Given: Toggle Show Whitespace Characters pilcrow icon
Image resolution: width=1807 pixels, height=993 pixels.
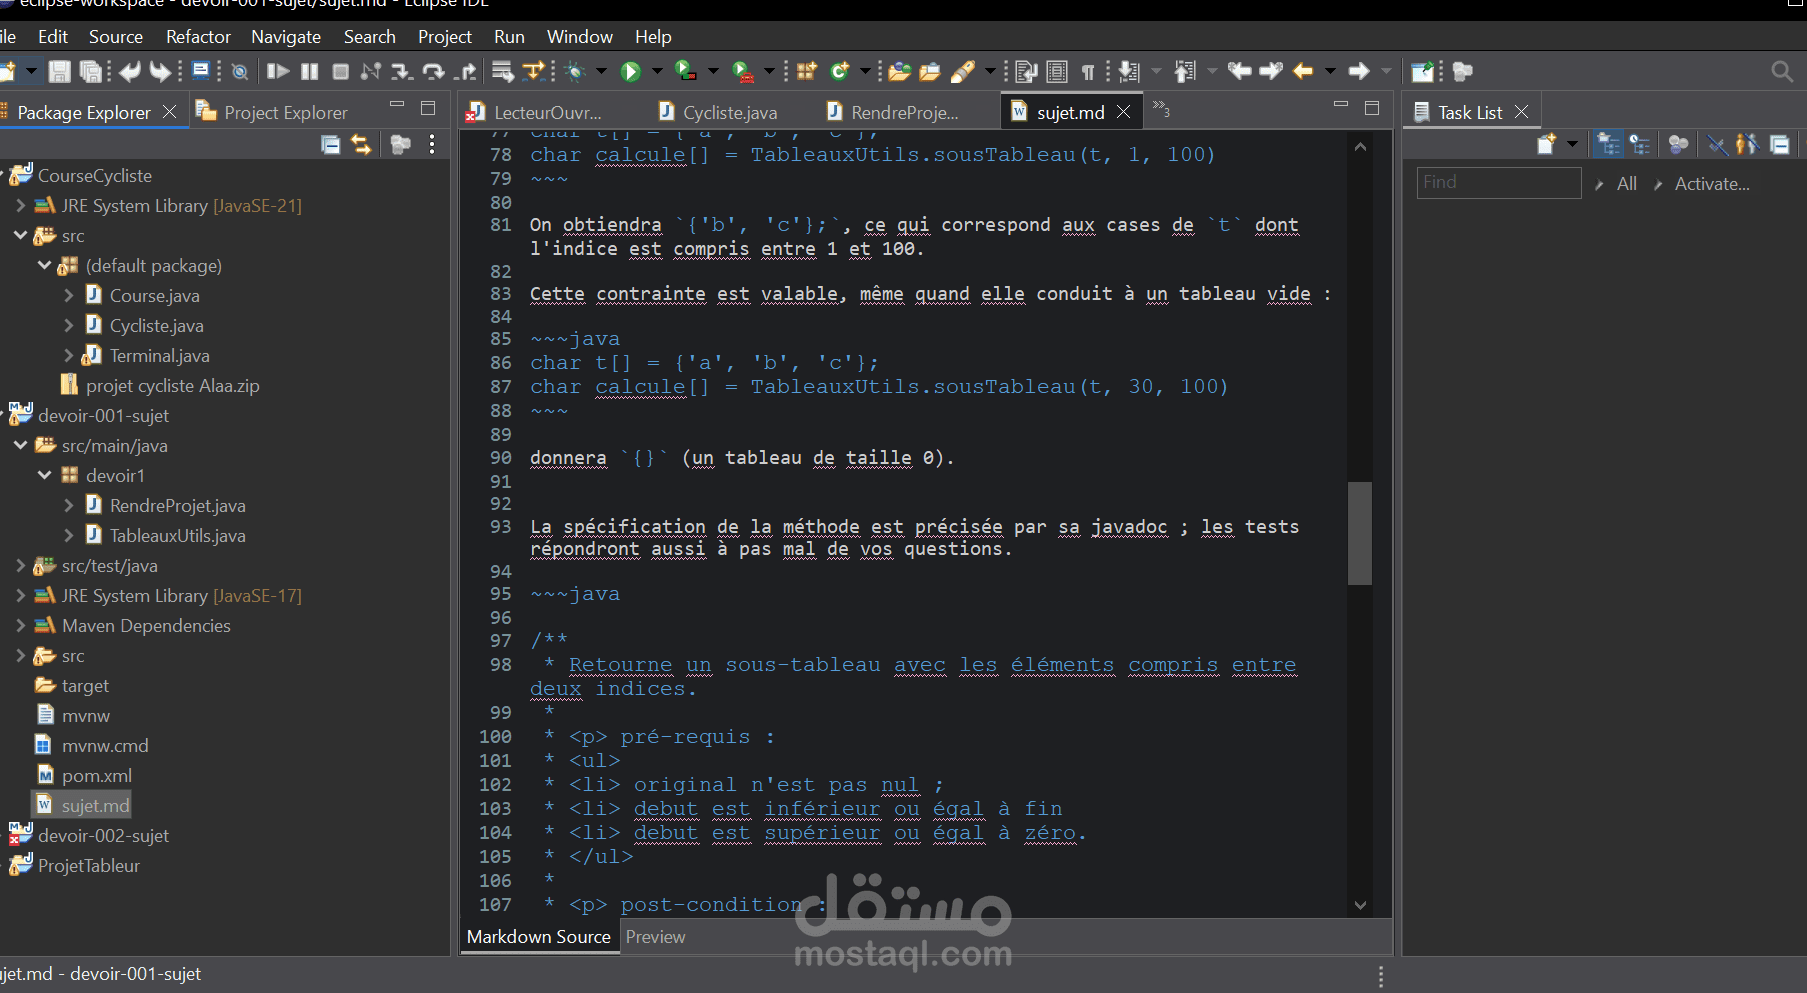Looking at the screenshot, I should tap(1088, 72).
